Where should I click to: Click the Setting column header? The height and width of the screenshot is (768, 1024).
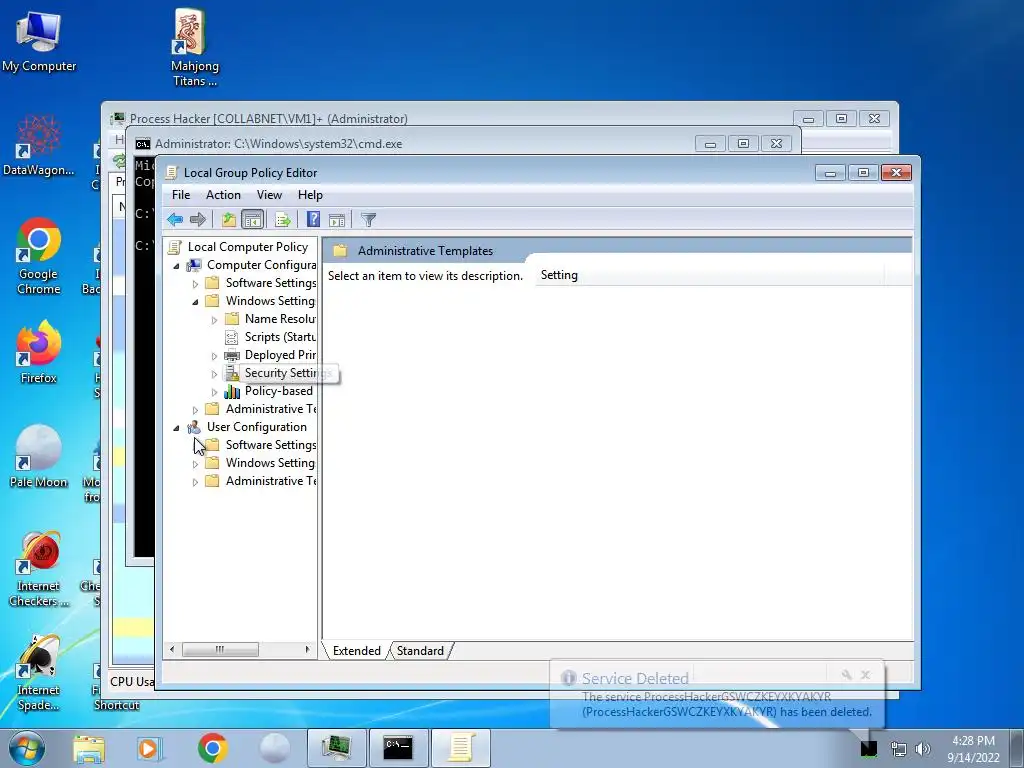click(x=709, y=275)
